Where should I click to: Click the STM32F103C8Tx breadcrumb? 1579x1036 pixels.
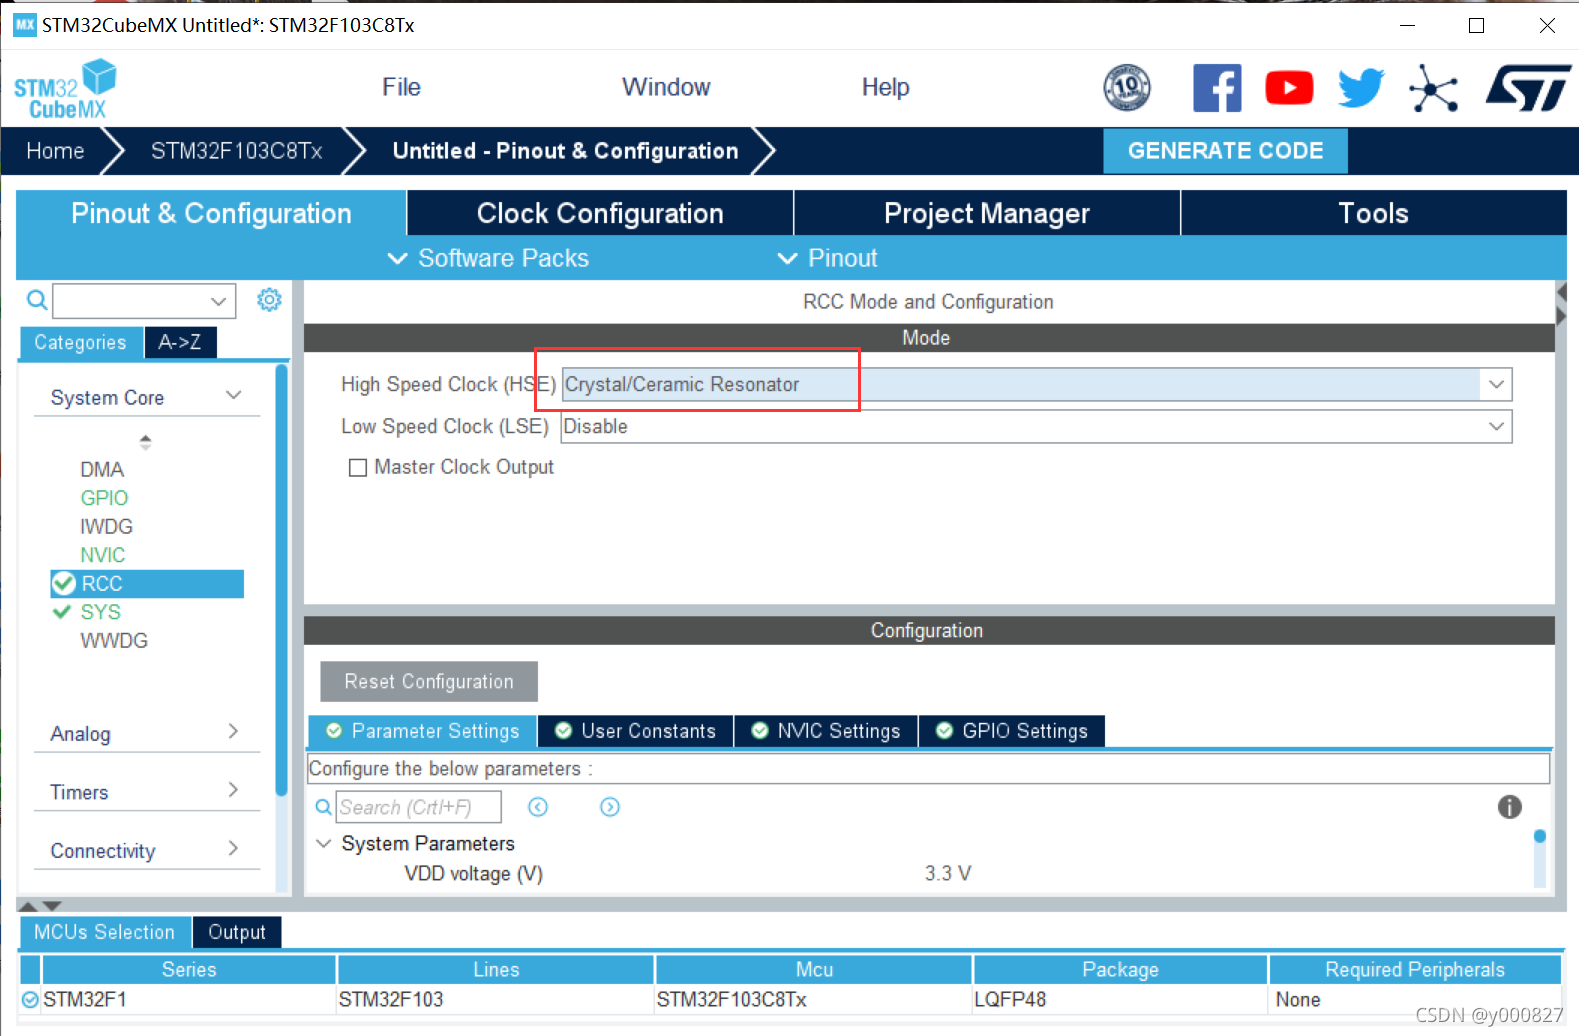[237, 151]
